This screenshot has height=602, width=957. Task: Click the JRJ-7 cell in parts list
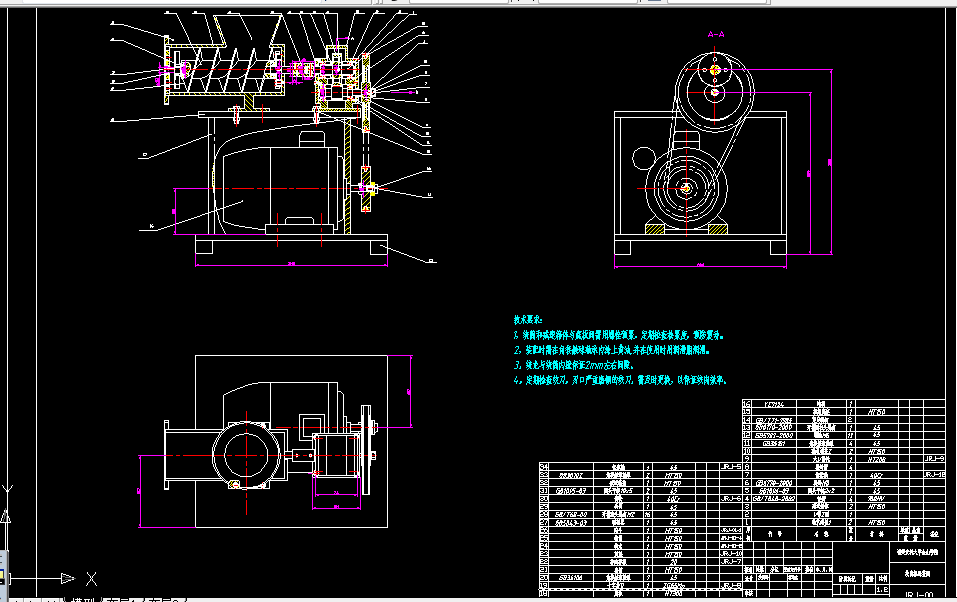pos(731,562)
